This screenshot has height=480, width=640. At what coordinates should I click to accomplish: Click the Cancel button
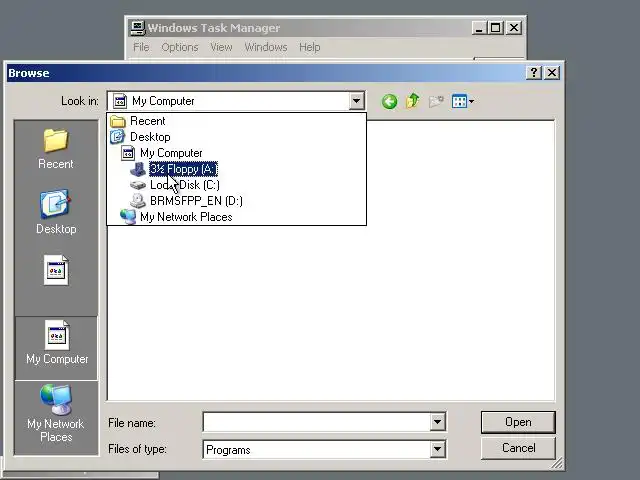(x=518, y=448)
